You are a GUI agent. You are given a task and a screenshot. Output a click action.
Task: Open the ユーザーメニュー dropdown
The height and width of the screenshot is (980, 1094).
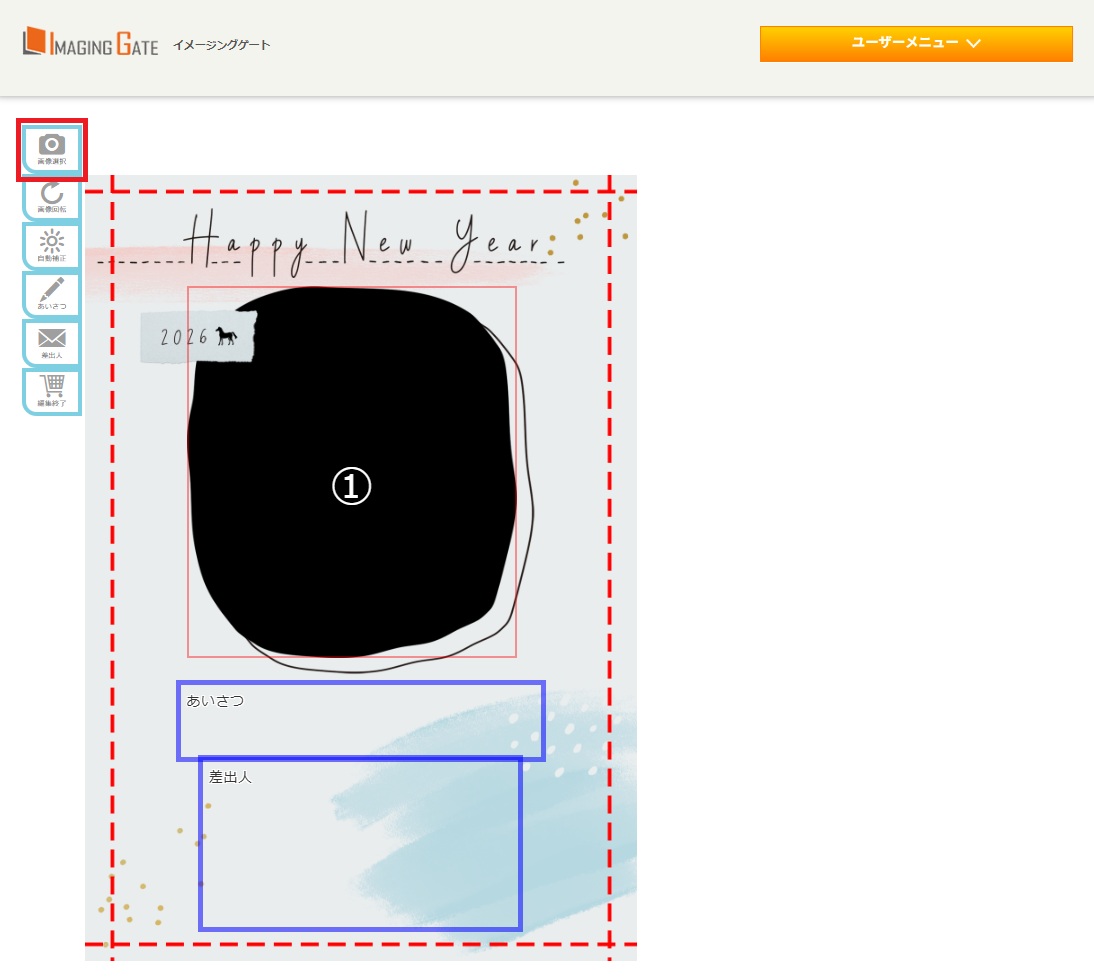(x=915, y=44)
